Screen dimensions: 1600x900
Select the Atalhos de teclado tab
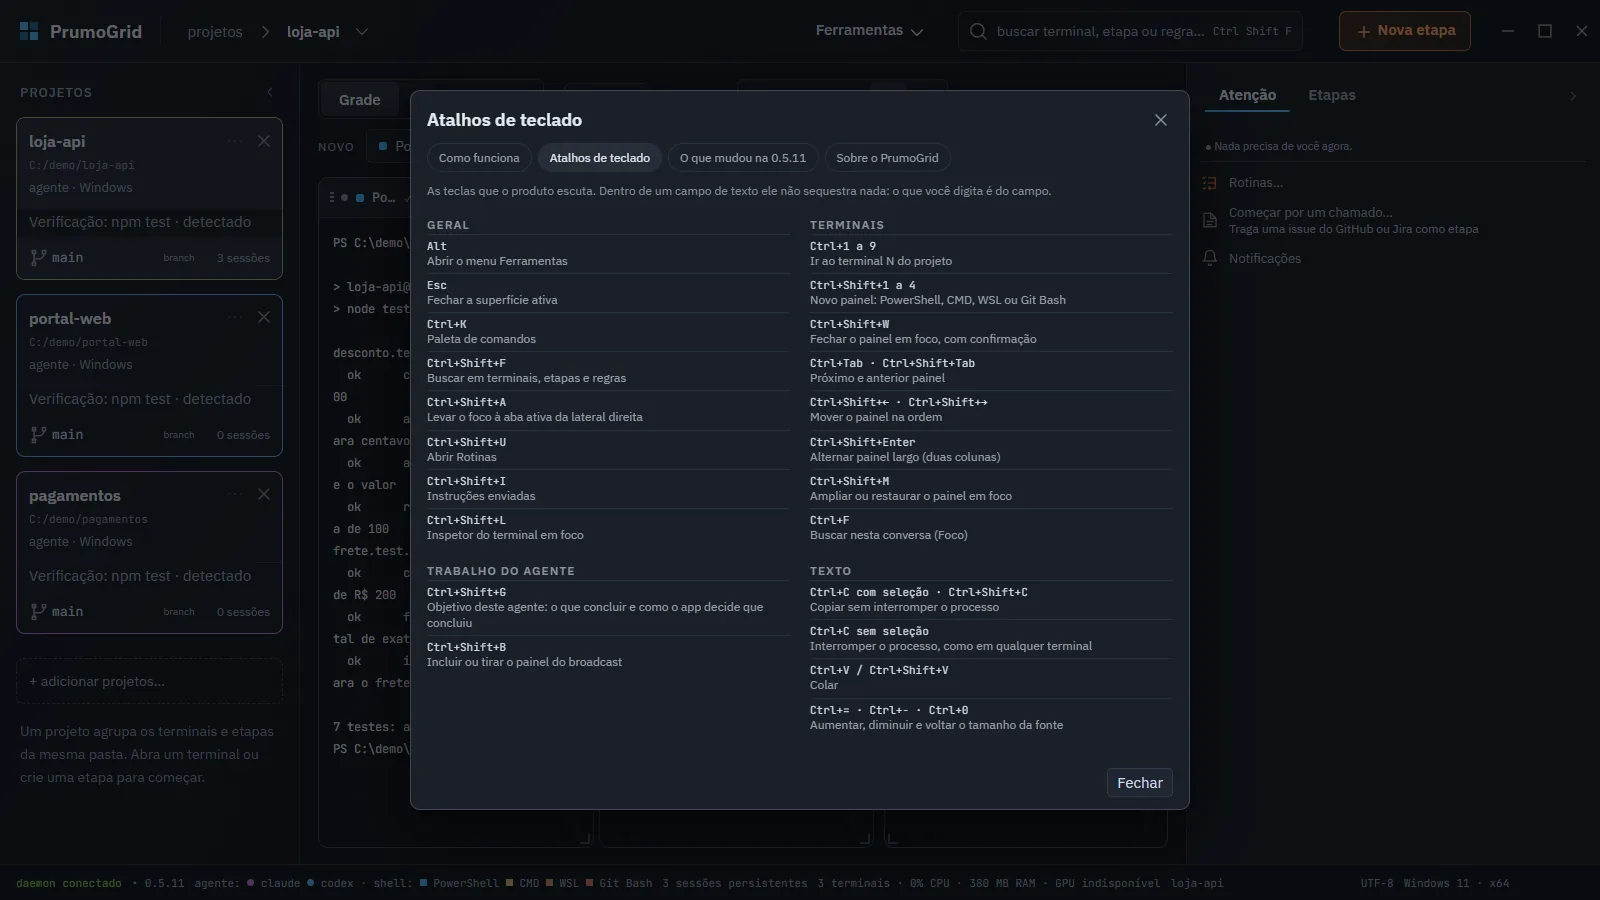(x=599, y=158)
